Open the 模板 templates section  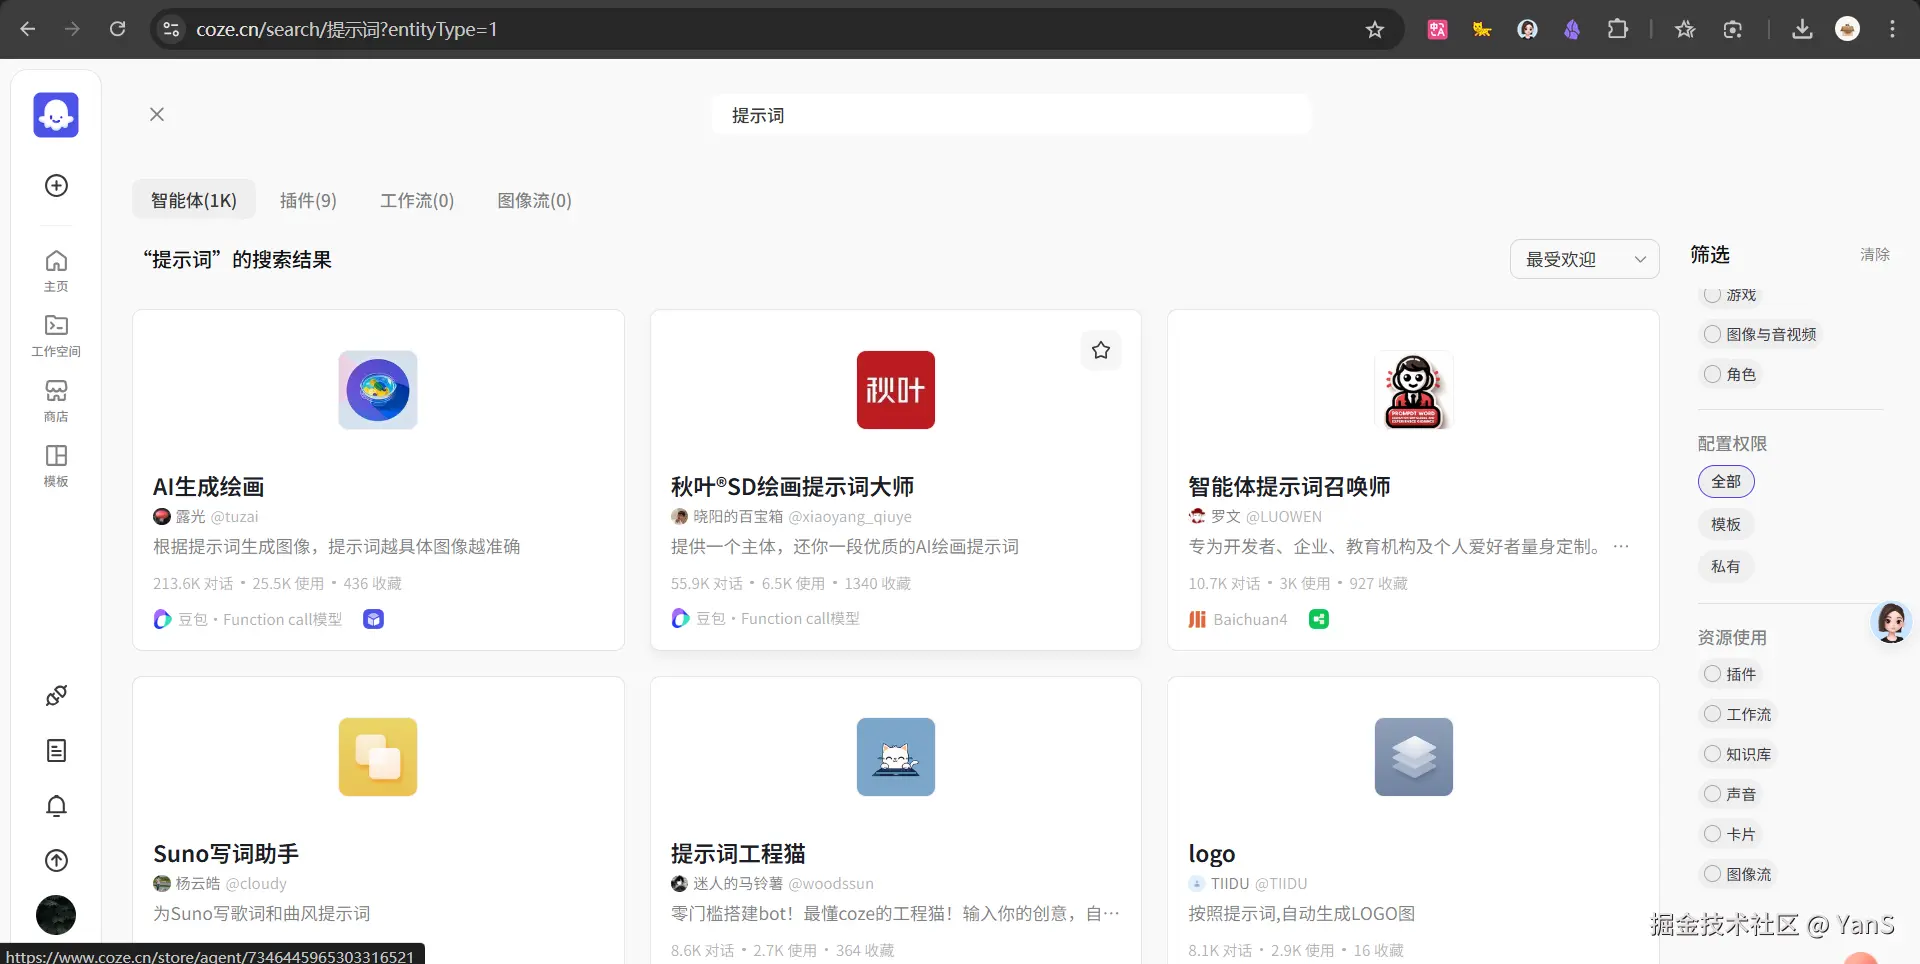(x=56, y=466)
